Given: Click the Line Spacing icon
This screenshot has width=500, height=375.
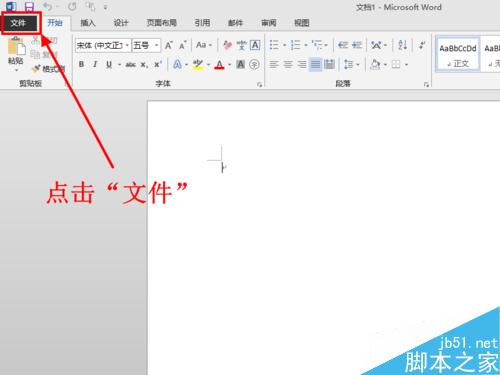Looking at the screenshot, I should (348, 64).
